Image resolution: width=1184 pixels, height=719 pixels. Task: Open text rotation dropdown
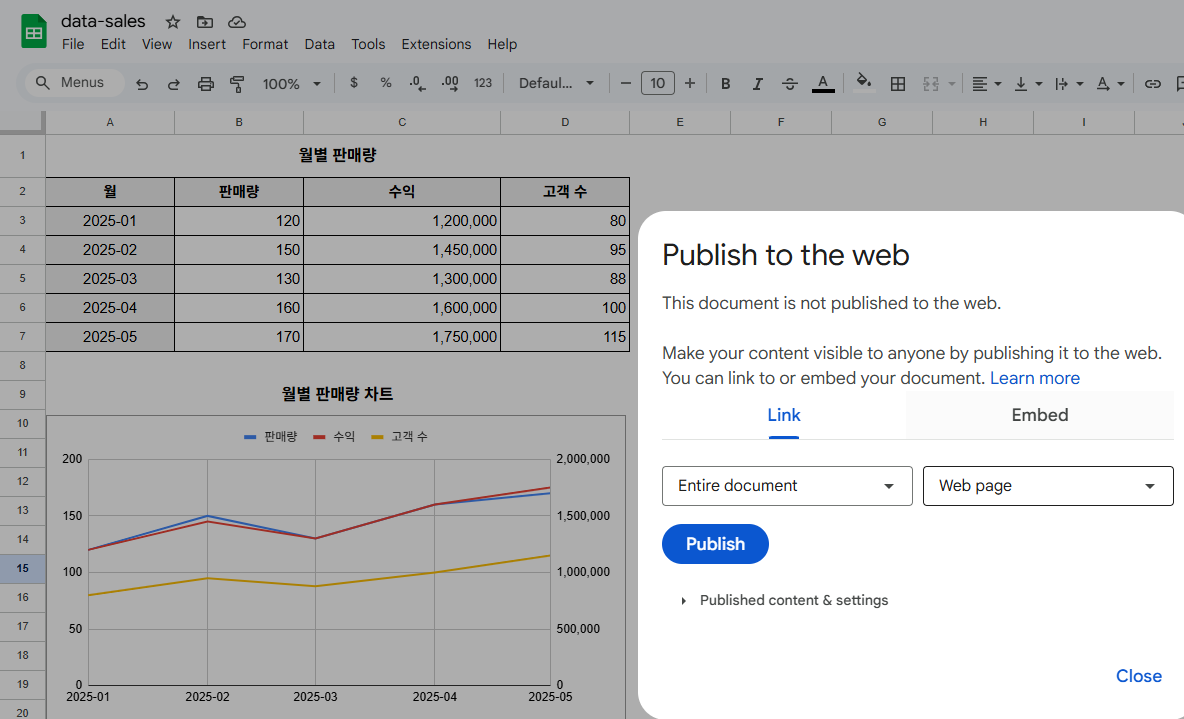pos(1110,84)
